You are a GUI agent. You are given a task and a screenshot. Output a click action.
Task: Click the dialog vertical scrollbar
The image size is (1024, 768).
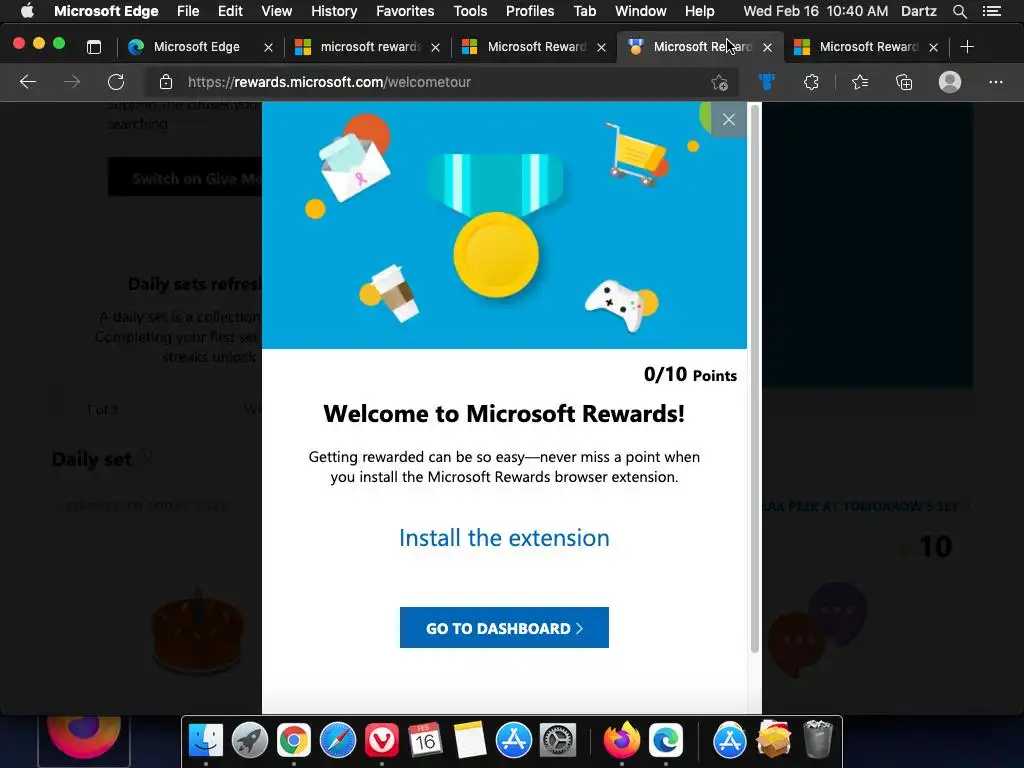pos(755,379)
